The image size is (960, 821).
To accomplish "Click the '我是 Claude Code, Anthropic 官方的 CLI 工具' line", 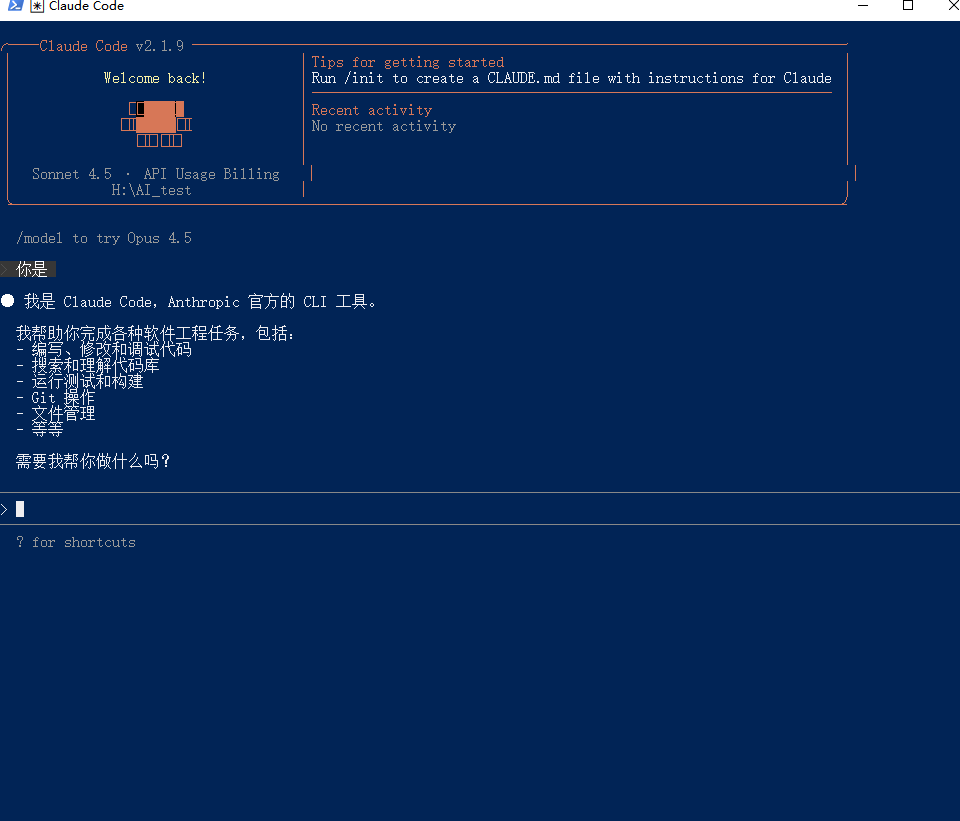I will (200, 301).
